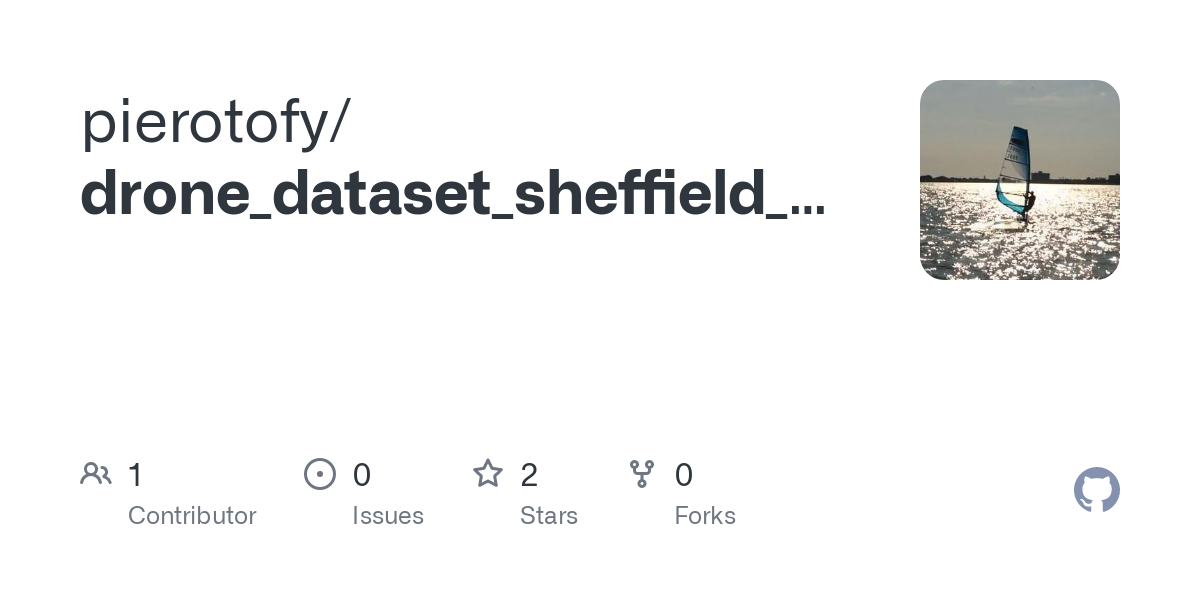Open the Contributor label
1200x600 pixels.
(192, 516)
